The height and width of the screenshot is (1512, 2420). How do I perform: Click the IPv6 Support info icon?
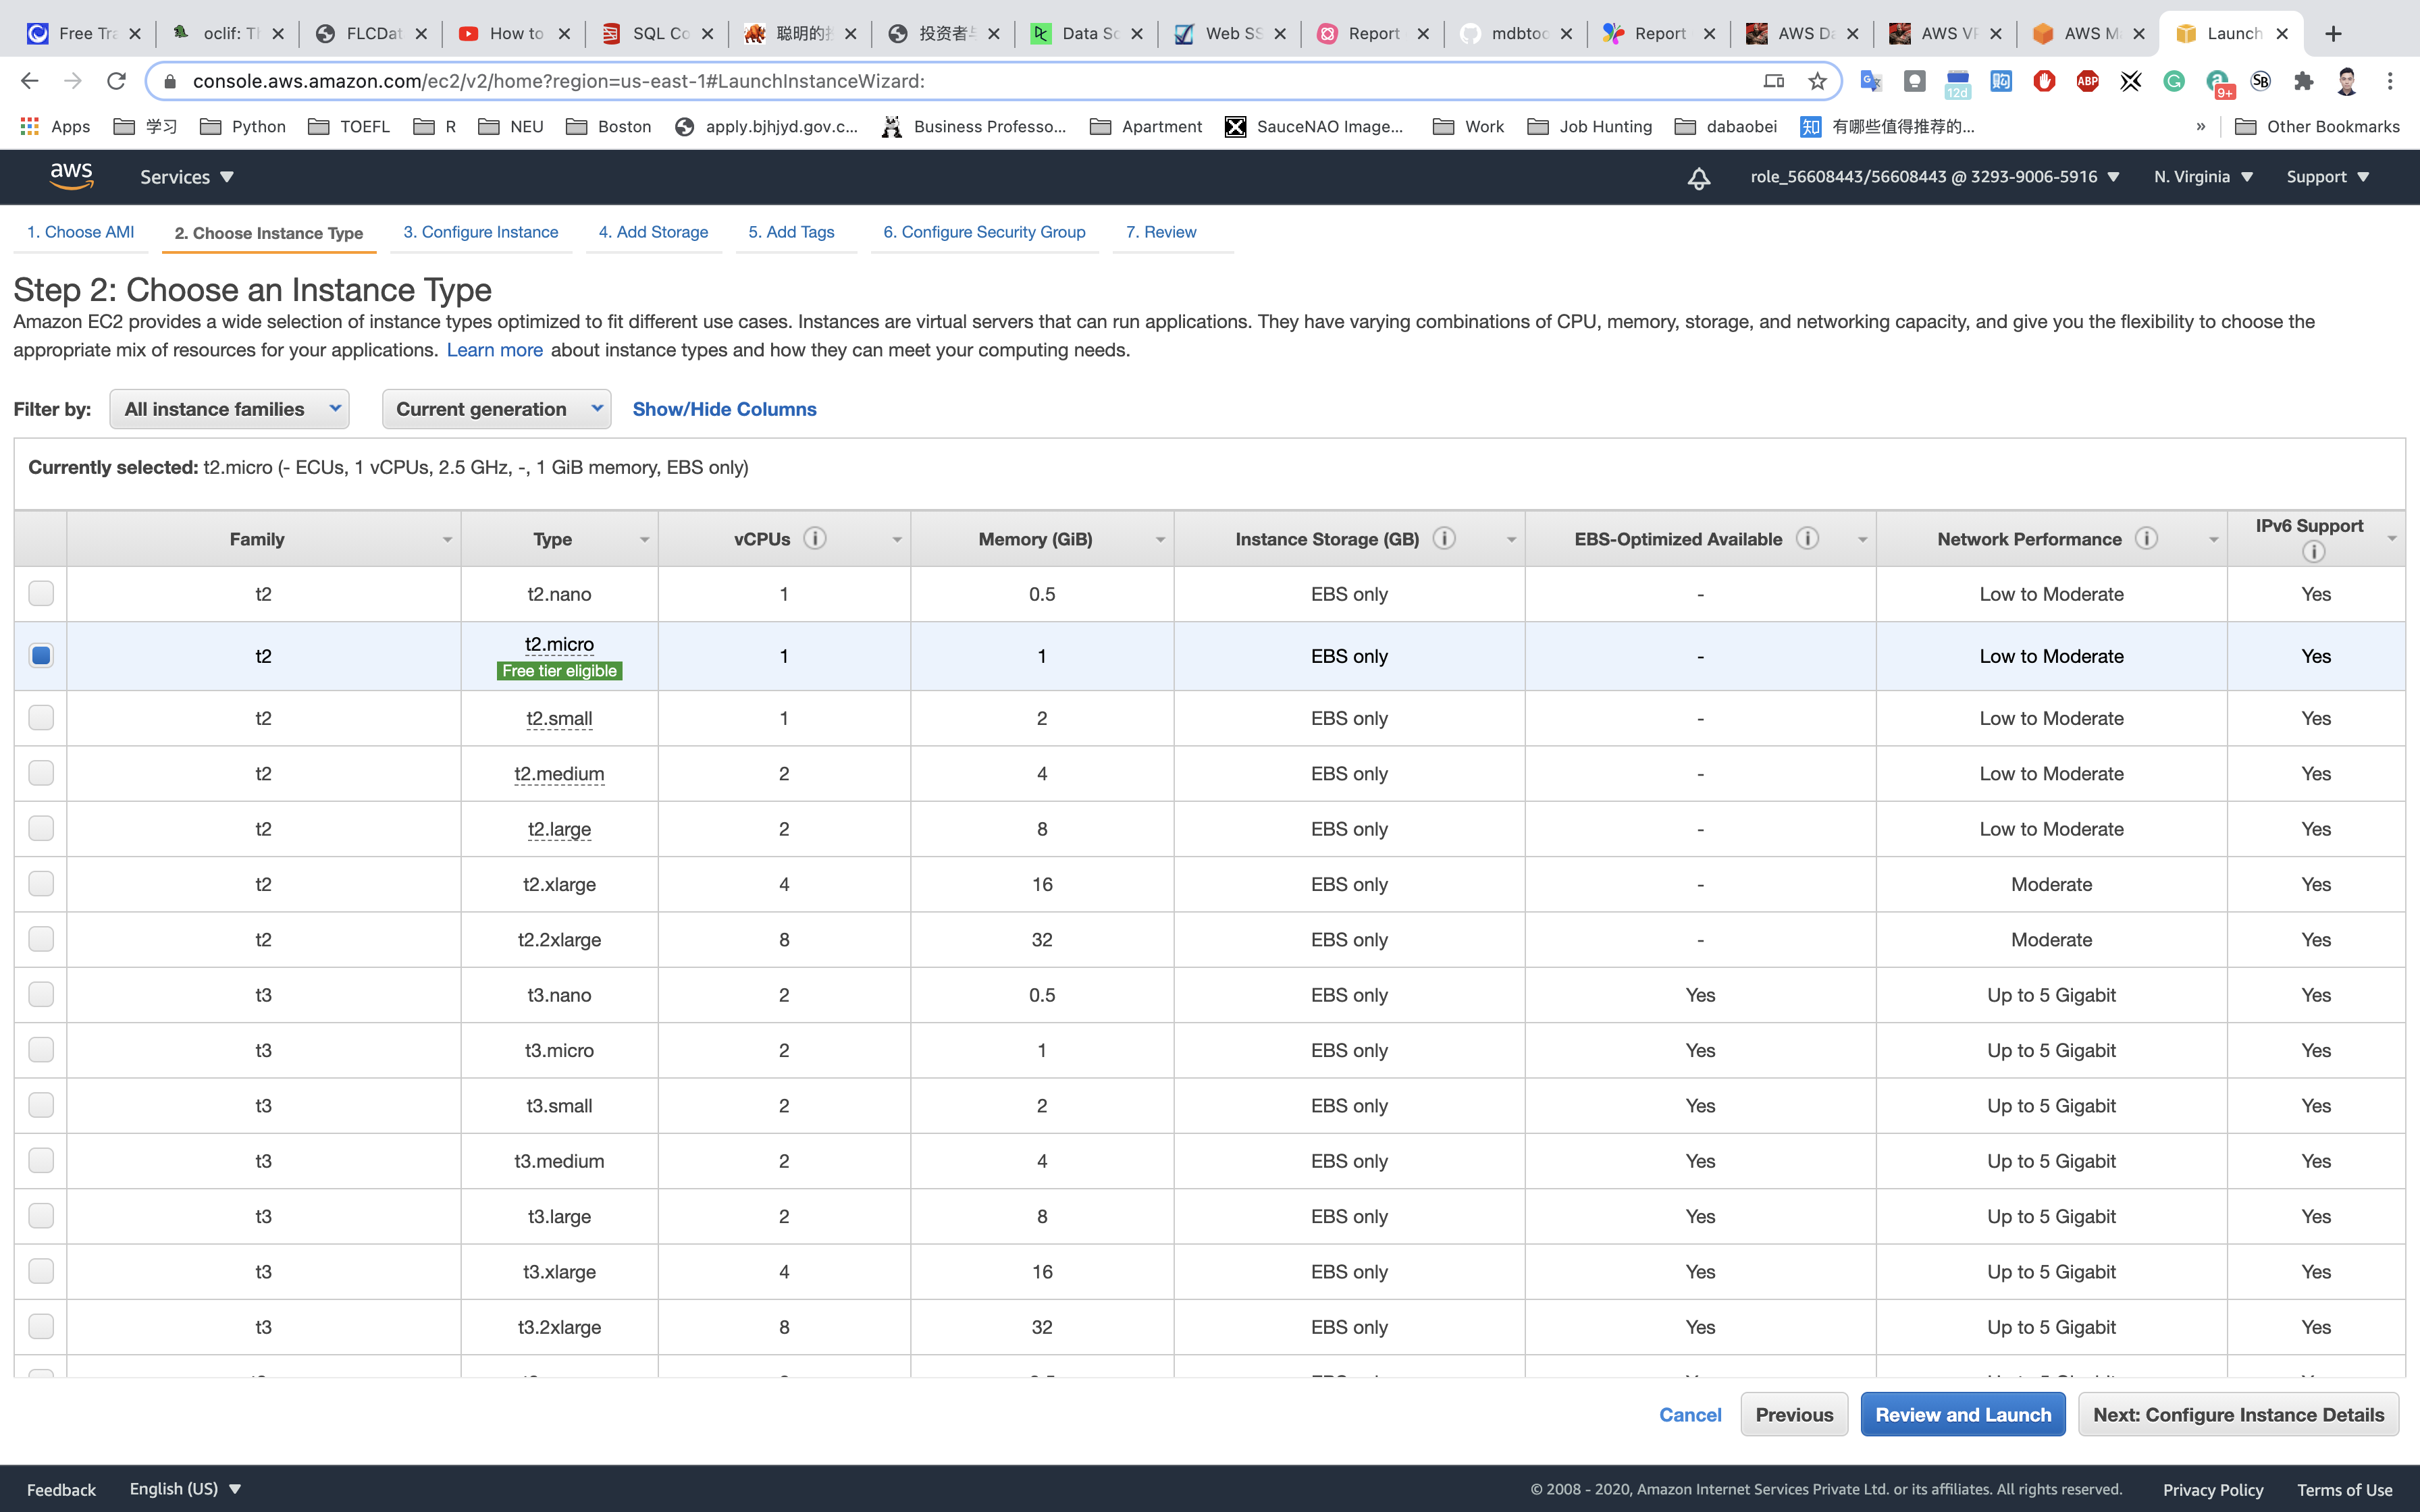tap(2312, 552)
